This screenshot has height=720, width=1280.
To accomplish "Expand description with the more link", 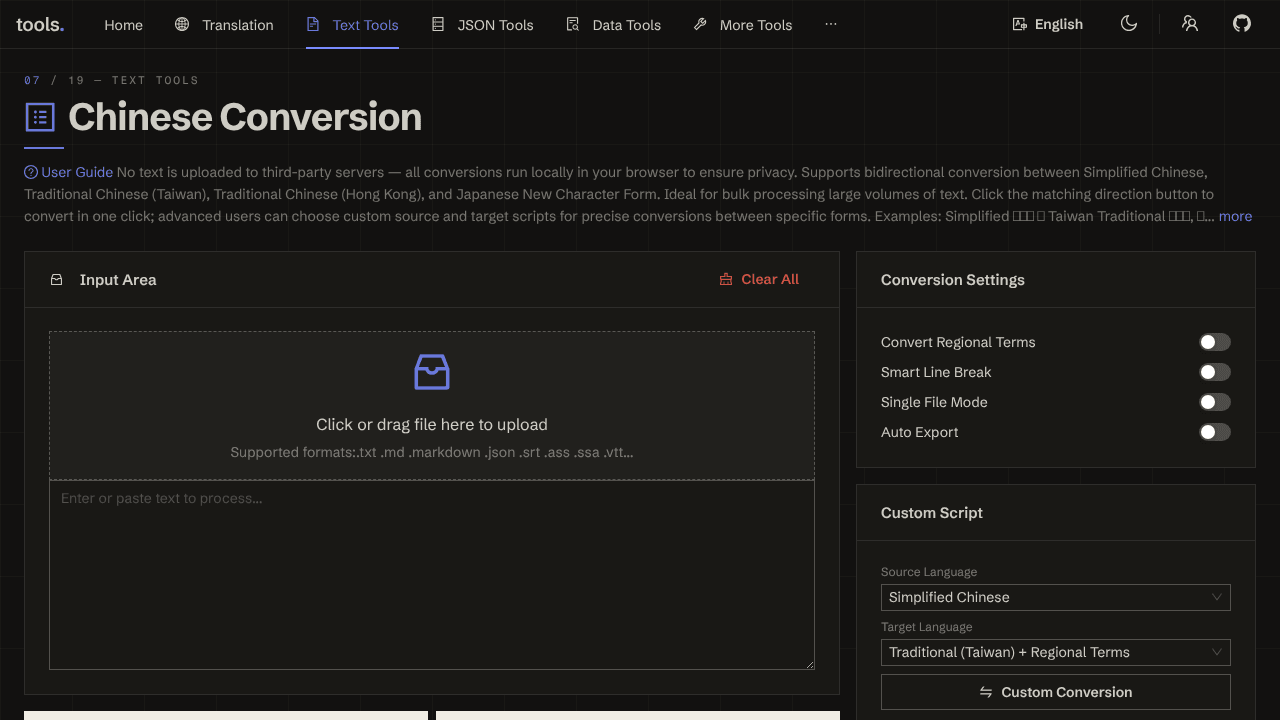I will (1235, 216).
